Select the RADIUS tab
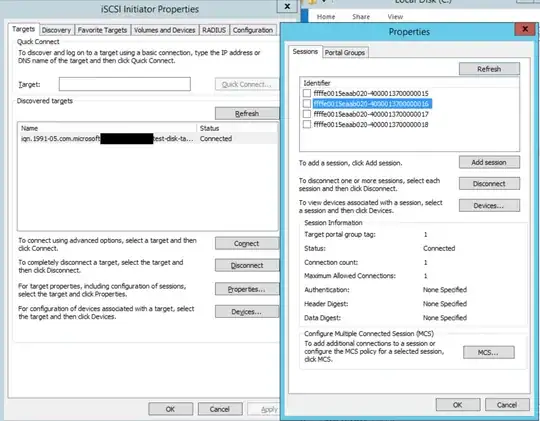 (x=214, y=30)
